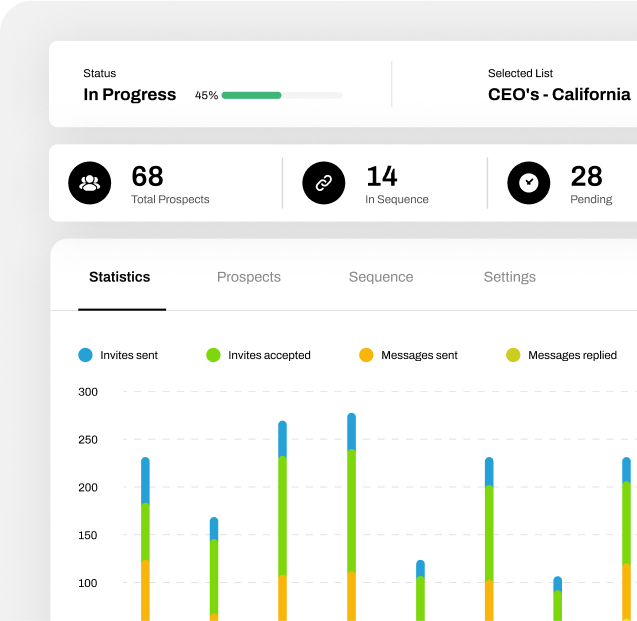Click the 28 pending count
Screen dimensions: 637x621
click(x=586, y=176)
